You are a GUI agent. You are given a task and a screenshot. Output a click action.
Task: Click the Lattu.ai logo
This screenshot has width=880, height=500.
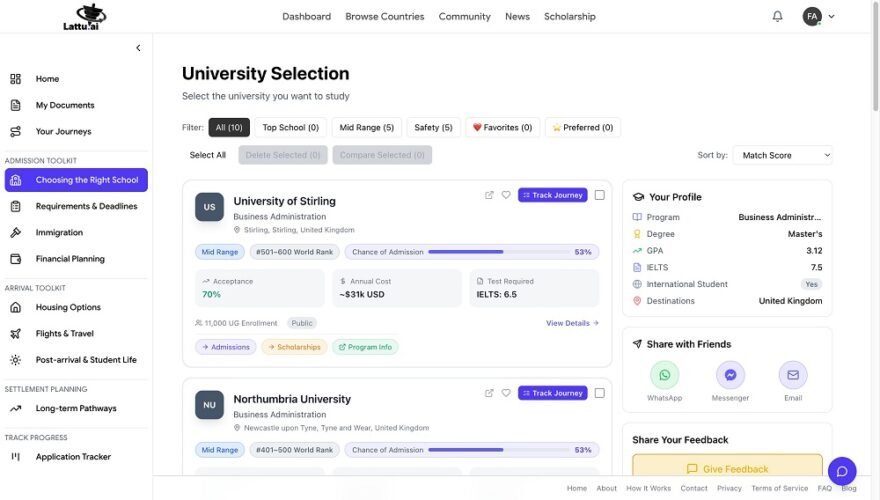pyautogui.click(x=81, y=16)
